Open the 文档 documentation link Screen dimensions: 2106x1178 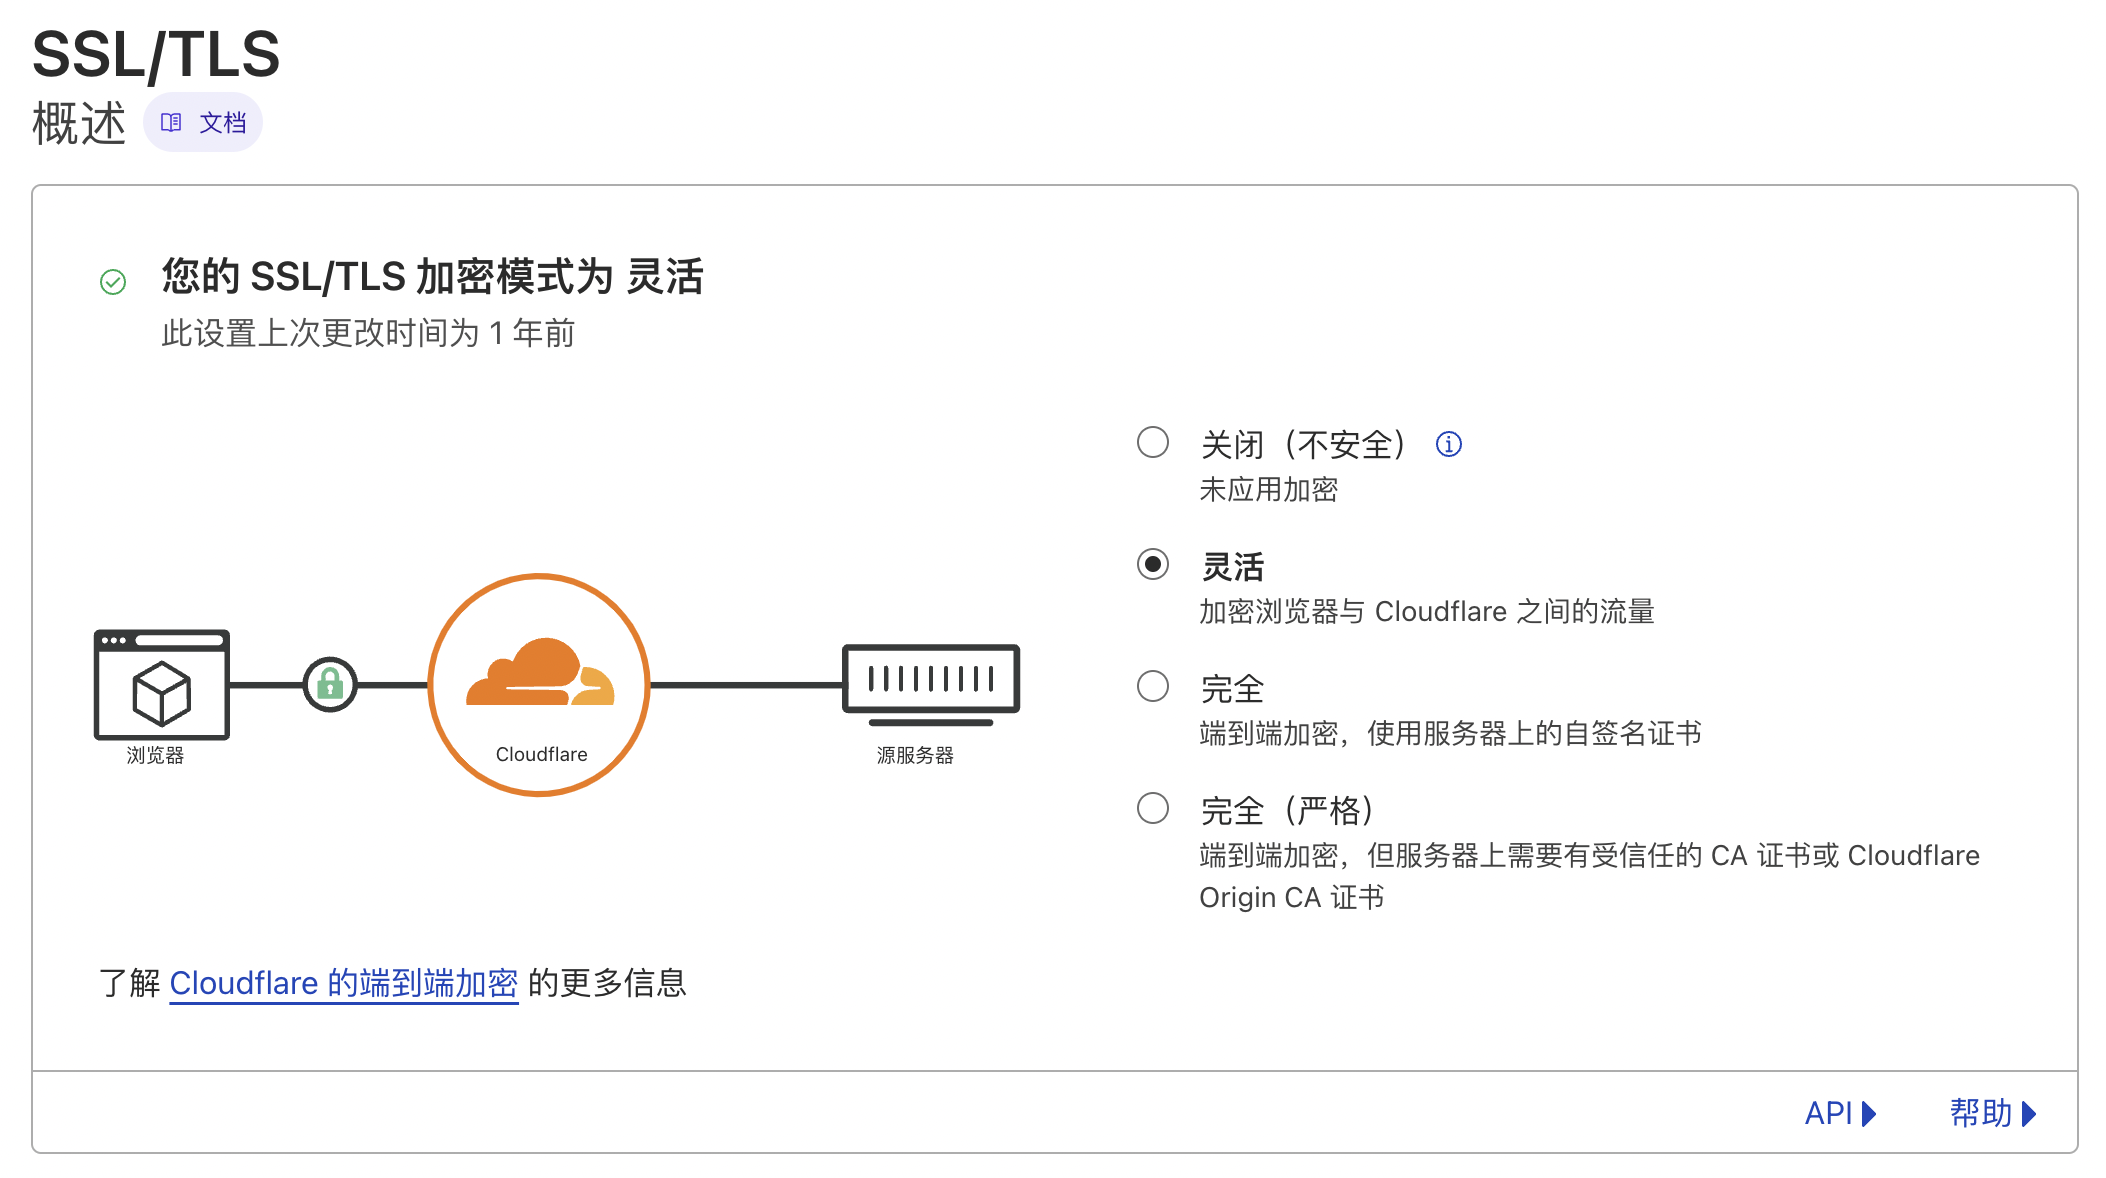tap(203, 123)
